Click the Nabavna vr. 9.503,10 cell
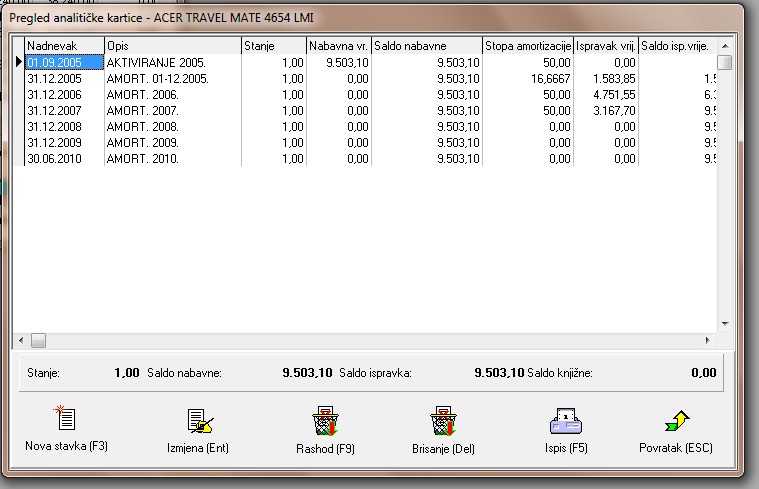This screenshot has width=759, height=489. 339,62
